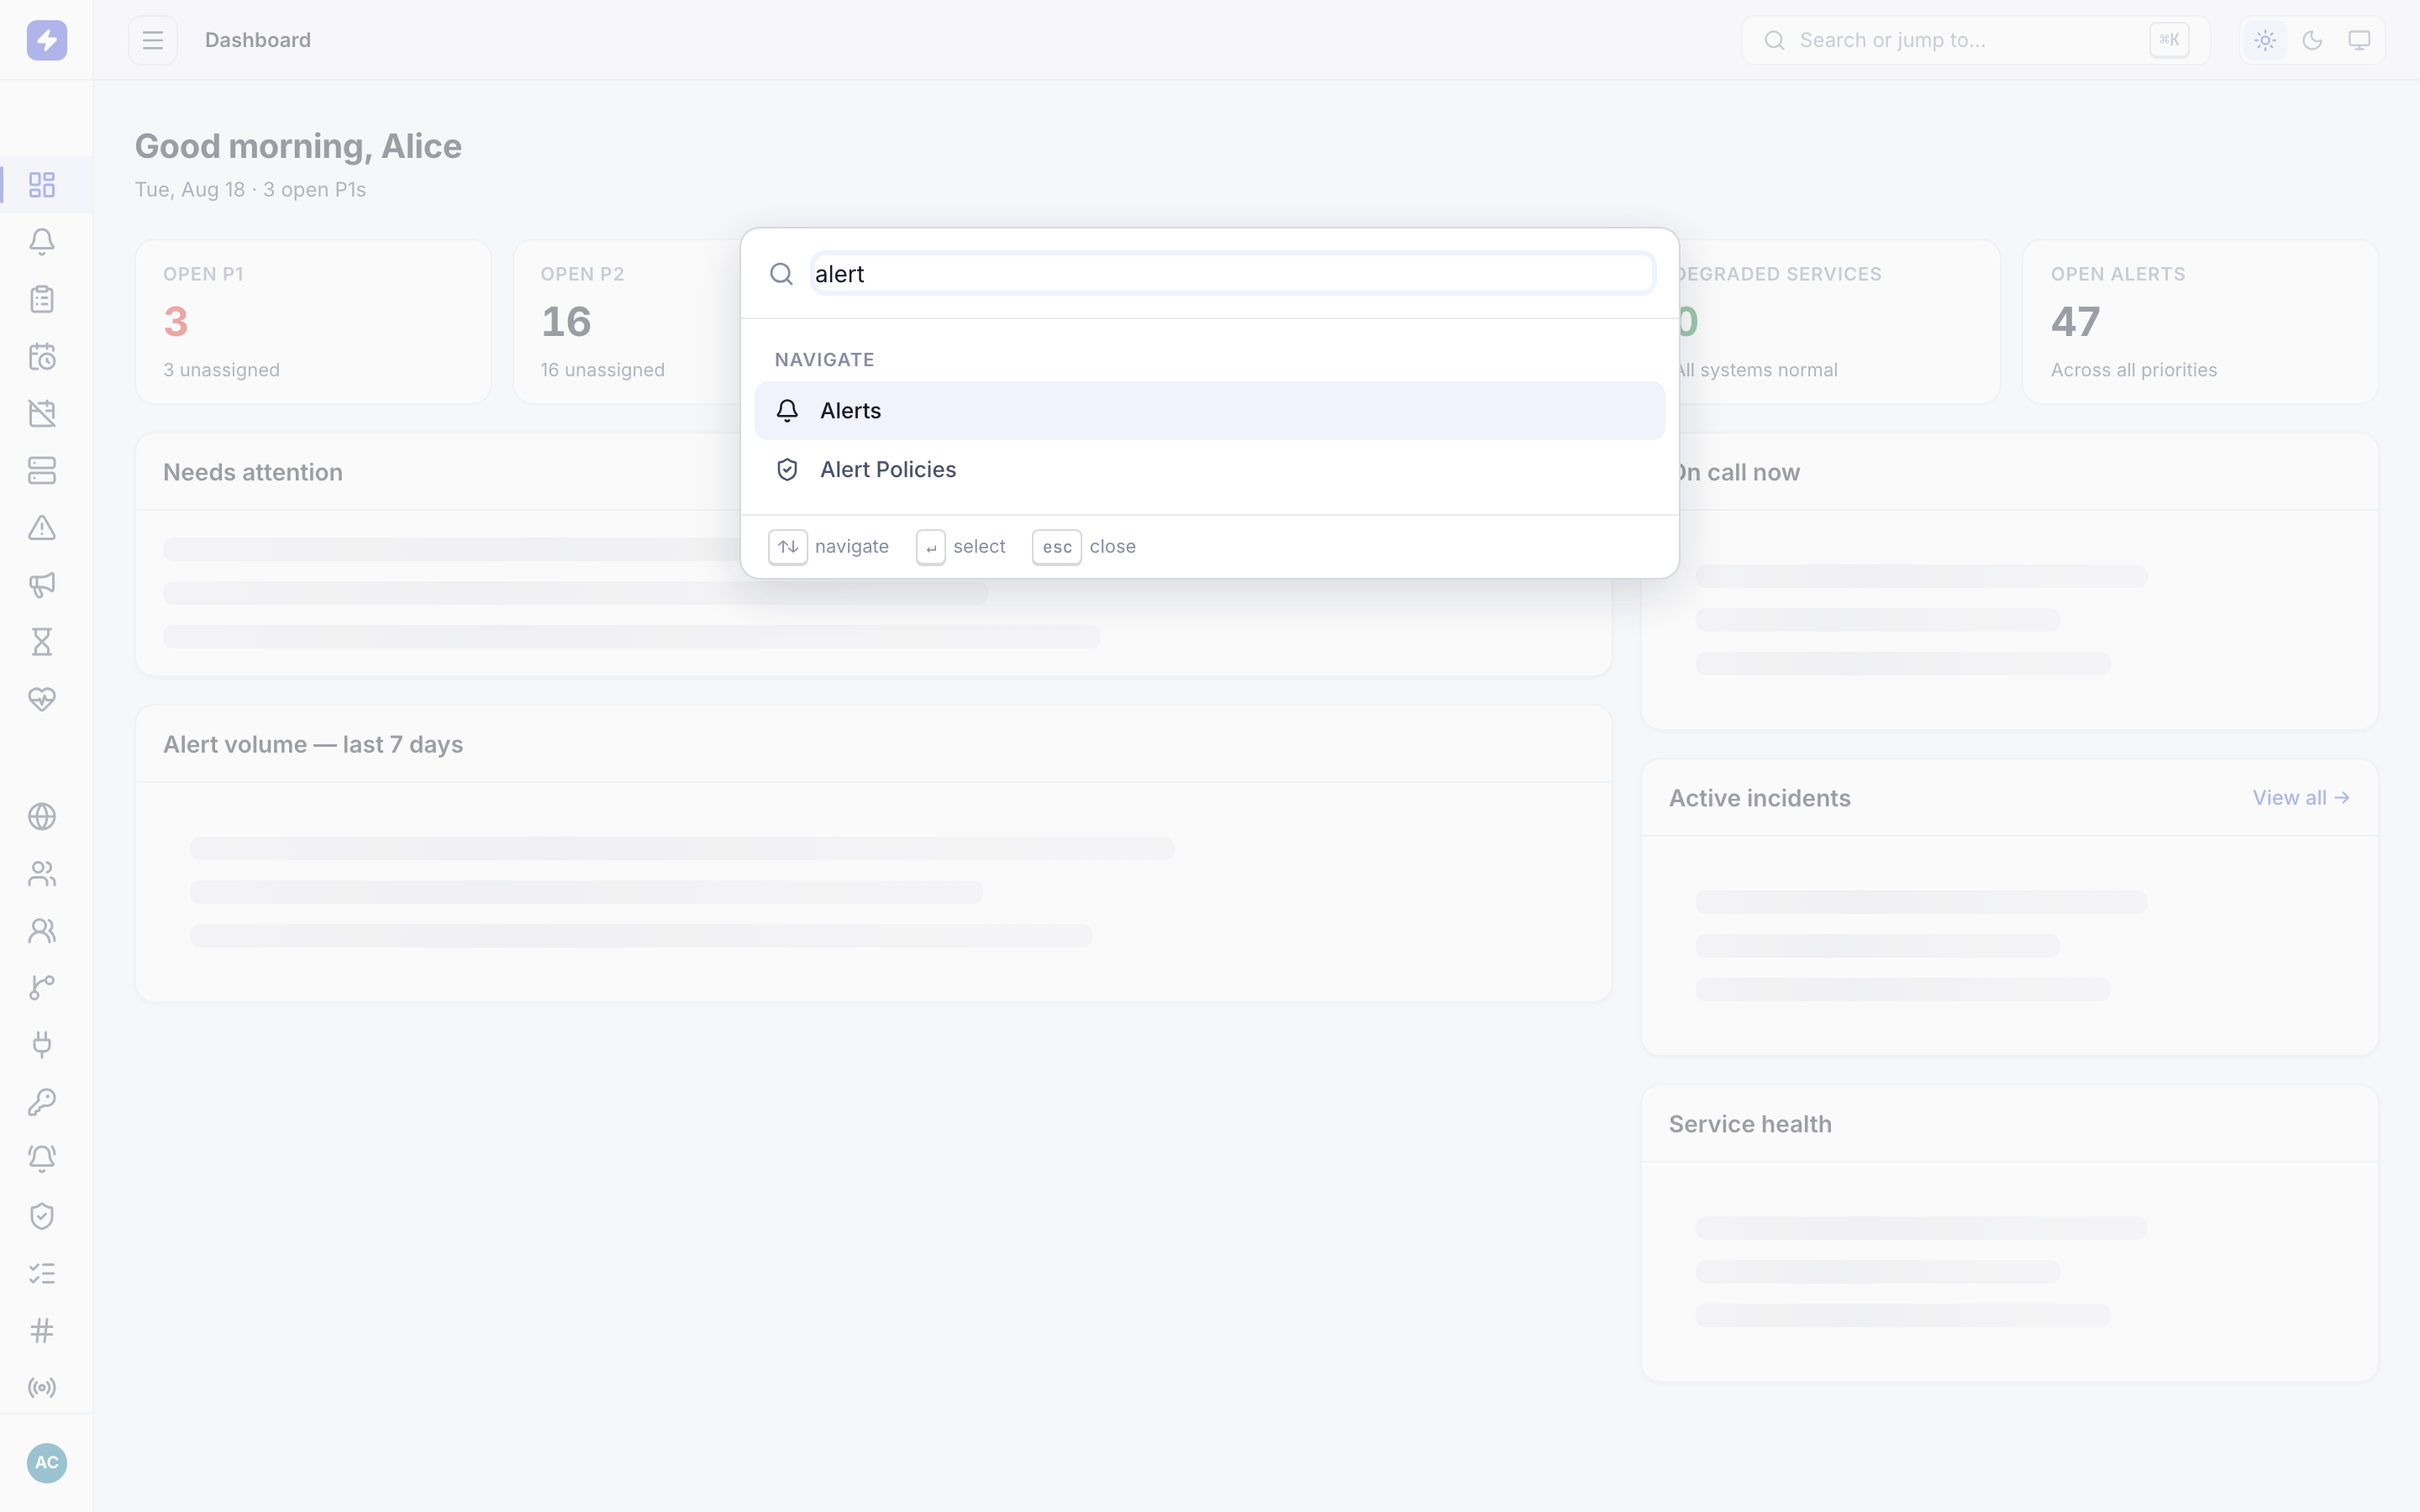The width and height of the screenshot is (2420, 1512).
Task: Click the lightning bolt app logo
Action: 46,40
